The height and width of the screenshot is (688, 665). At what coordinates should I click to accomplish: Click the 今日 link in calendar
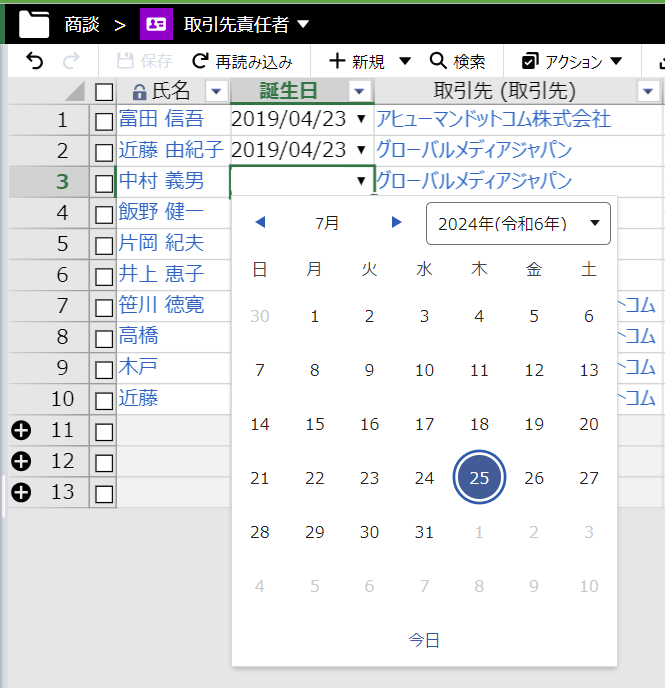pyautogui.click(x=424, y=640)
